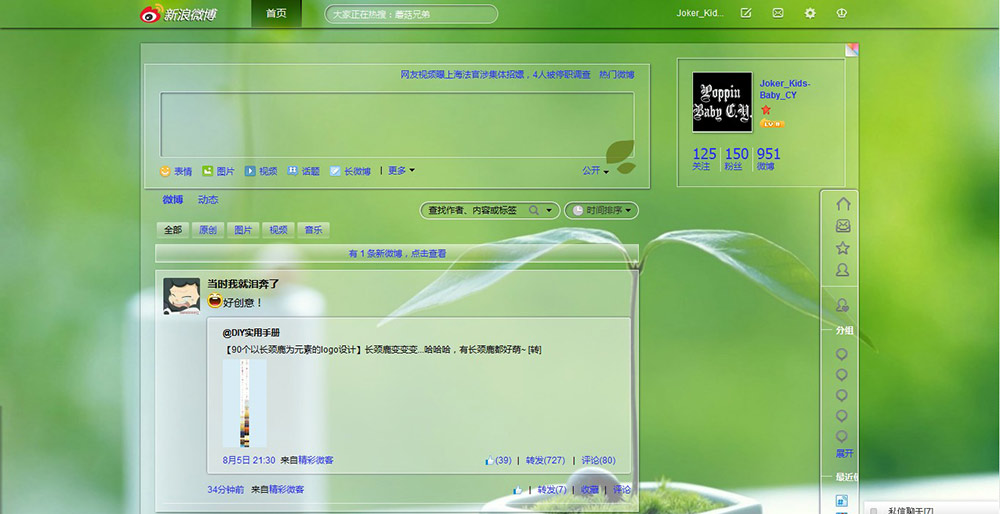Open sidebar person-with-heart icon
Image resolution: width=1000 pixels, height=514 pixels.
842,305
